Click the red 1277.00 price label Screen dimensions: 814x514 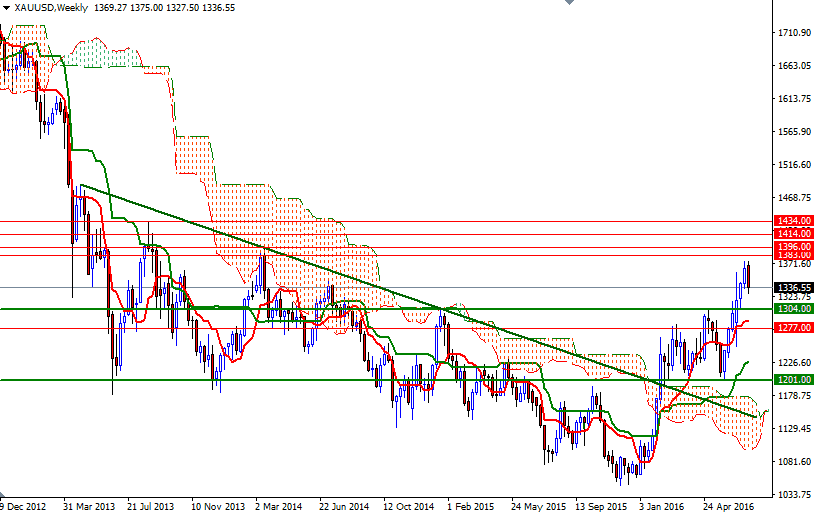tap(793, 328)
